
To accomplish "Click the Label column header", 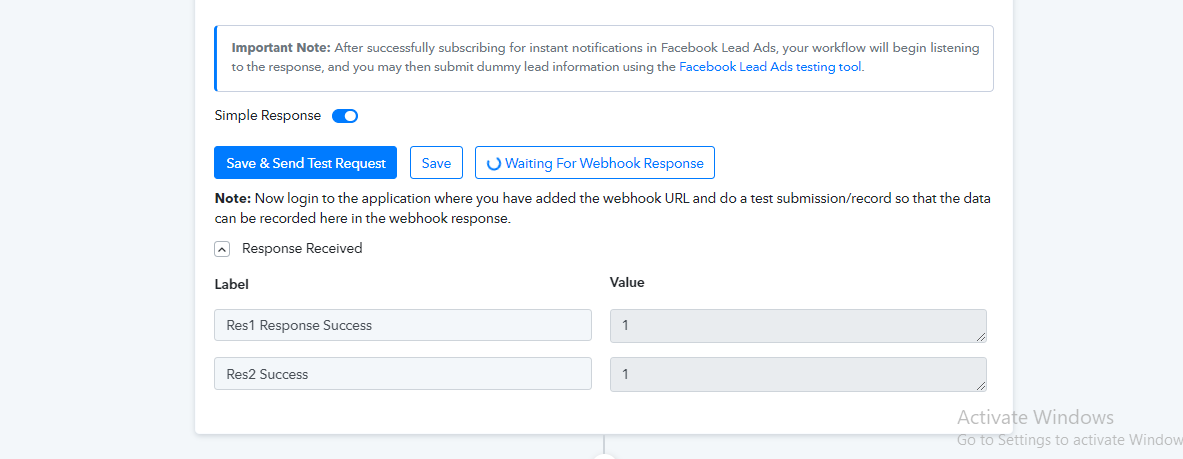I will point(232,285).
